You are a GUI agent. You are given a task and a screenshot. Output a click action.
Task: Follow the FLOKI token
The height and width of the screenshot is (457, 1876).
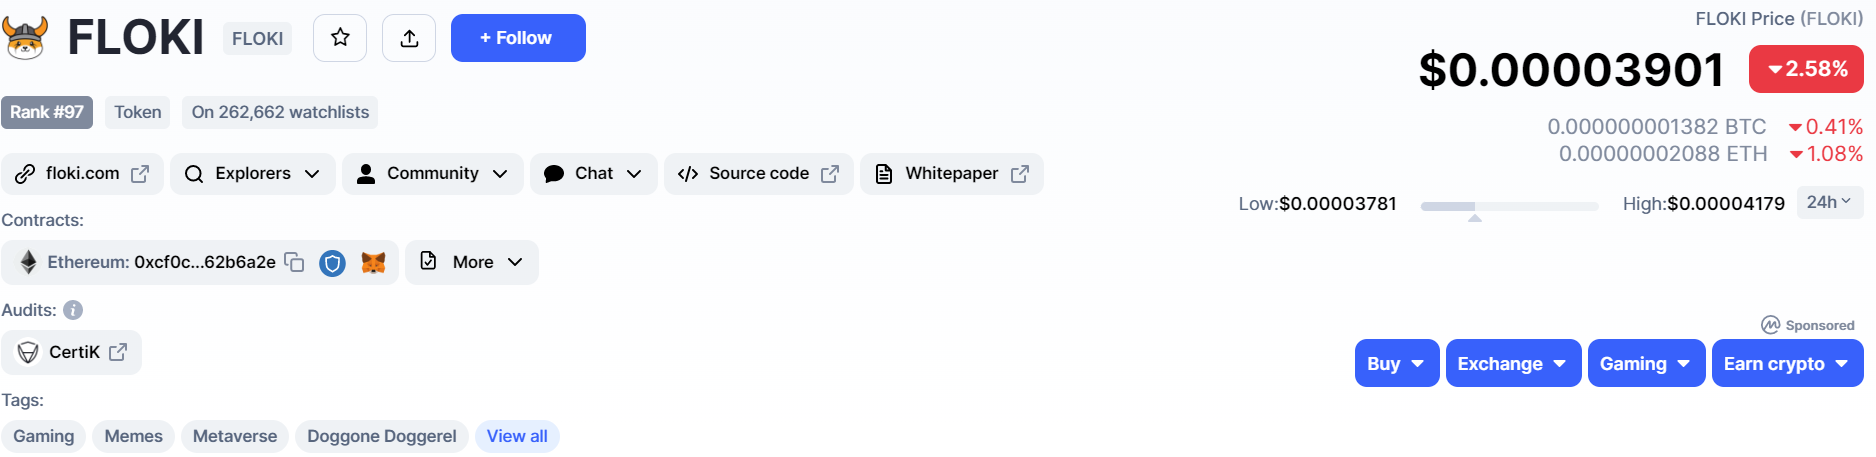pyautogui.click(x=518, y=38)
